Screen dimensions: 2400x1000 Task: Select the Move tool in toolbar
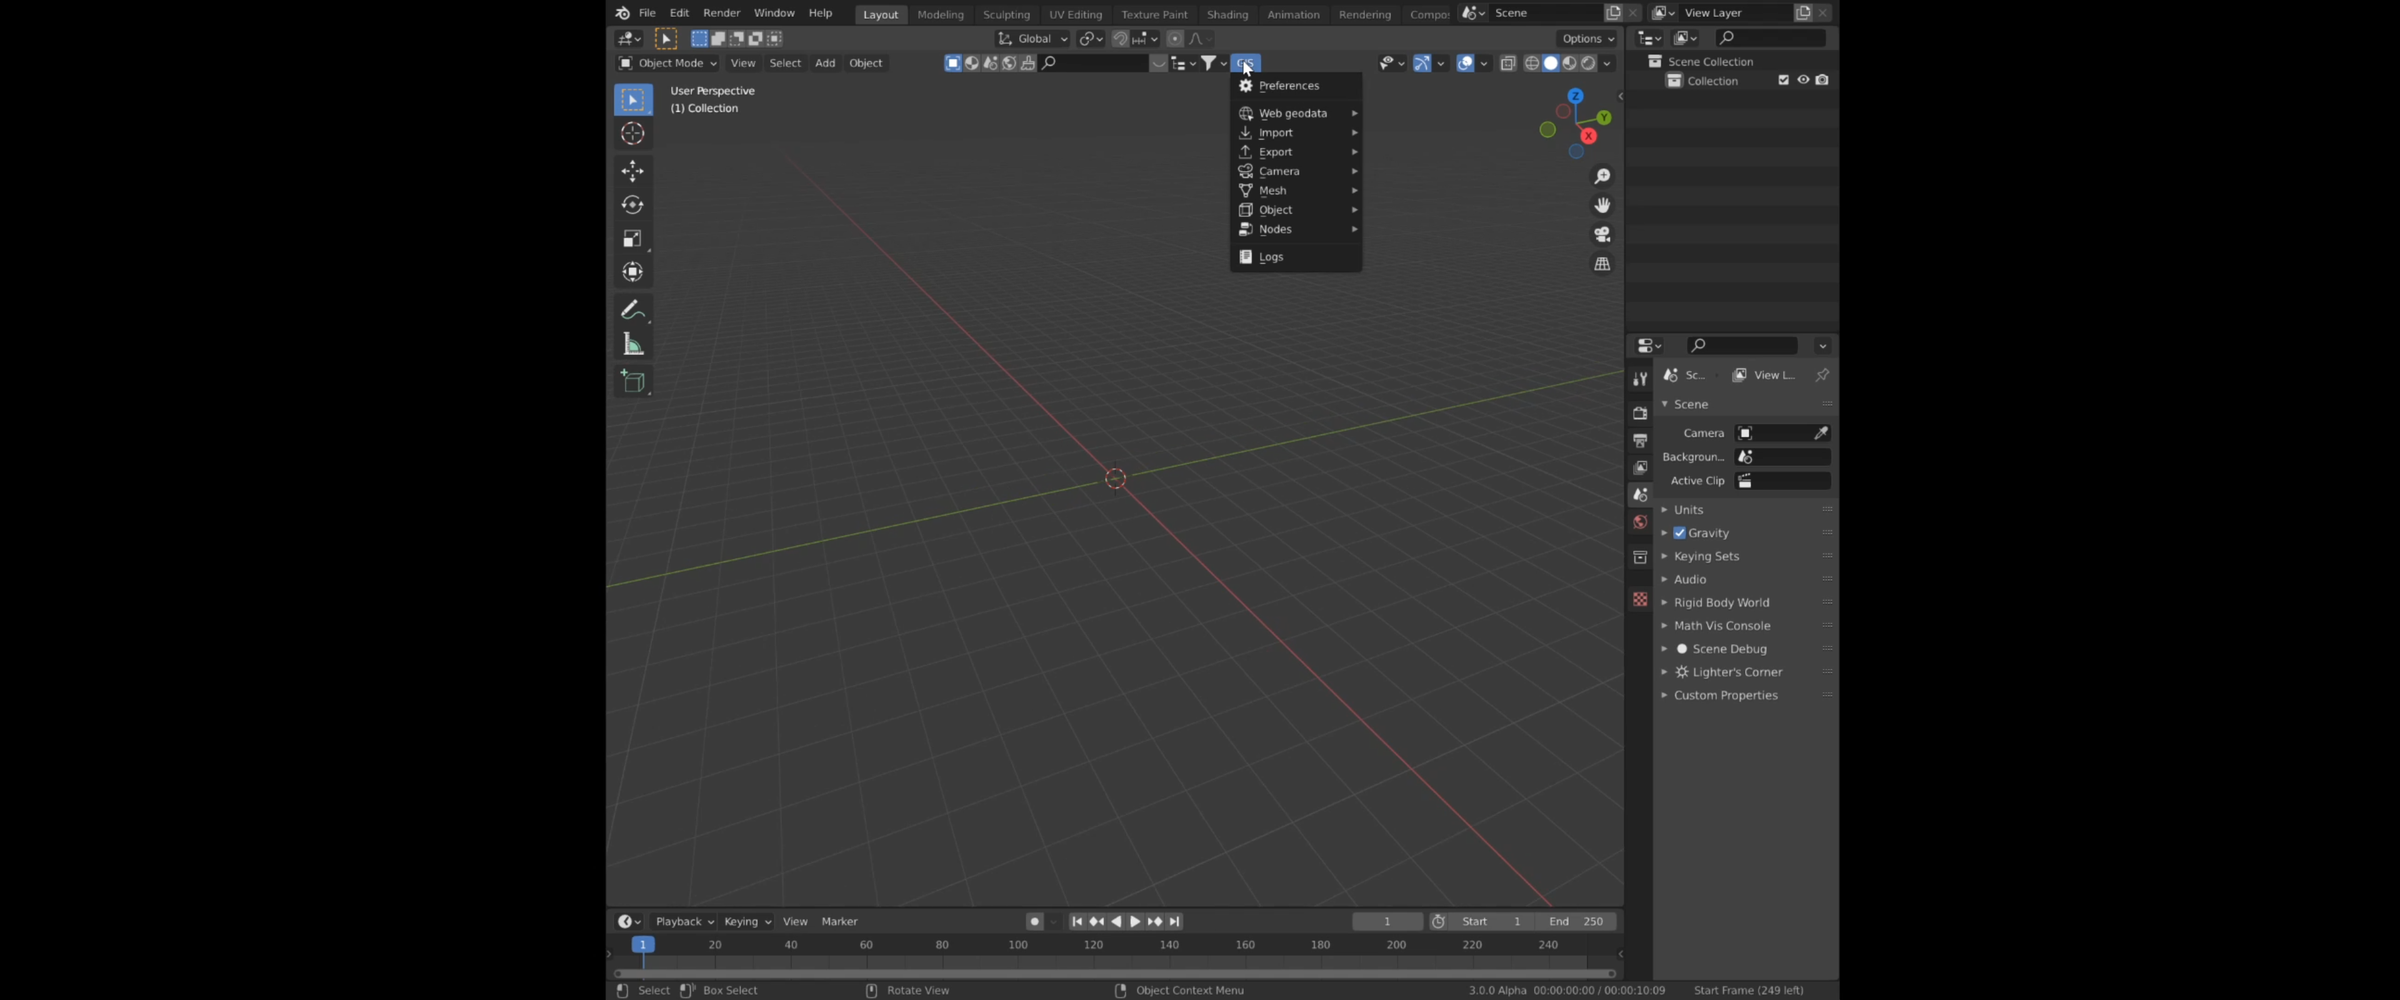pyautogui.click(x=632, y=171)
